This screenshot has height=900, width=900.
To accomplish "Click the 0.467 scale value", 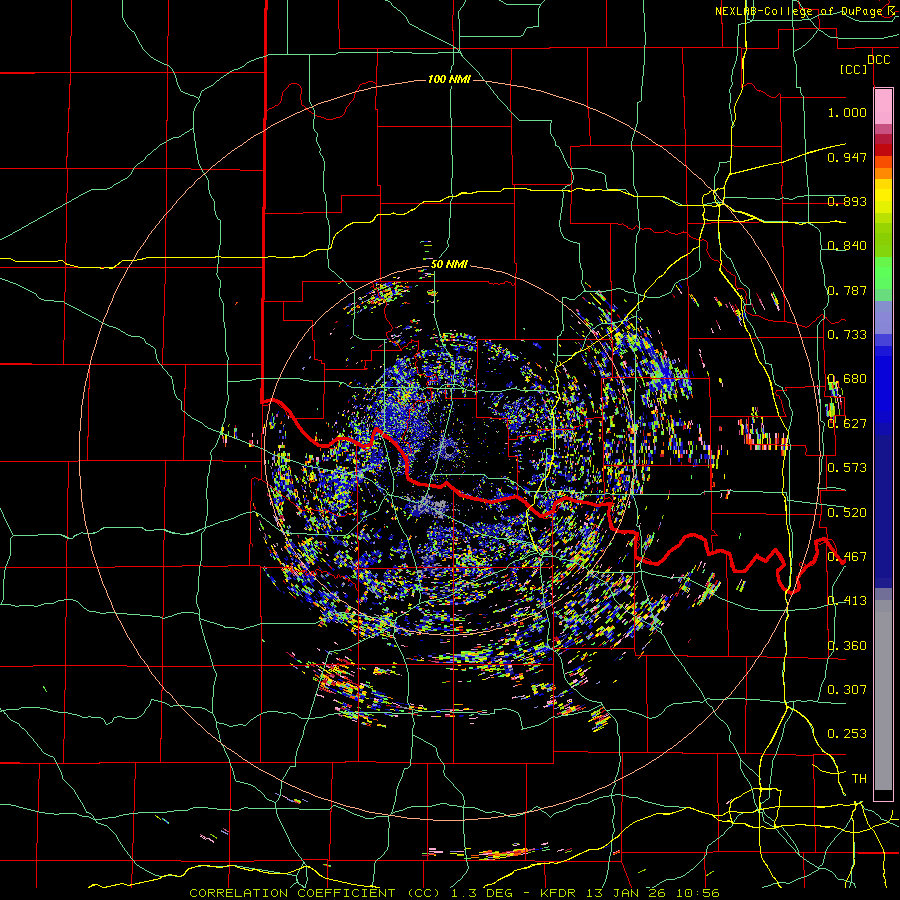I will (847, 557).
